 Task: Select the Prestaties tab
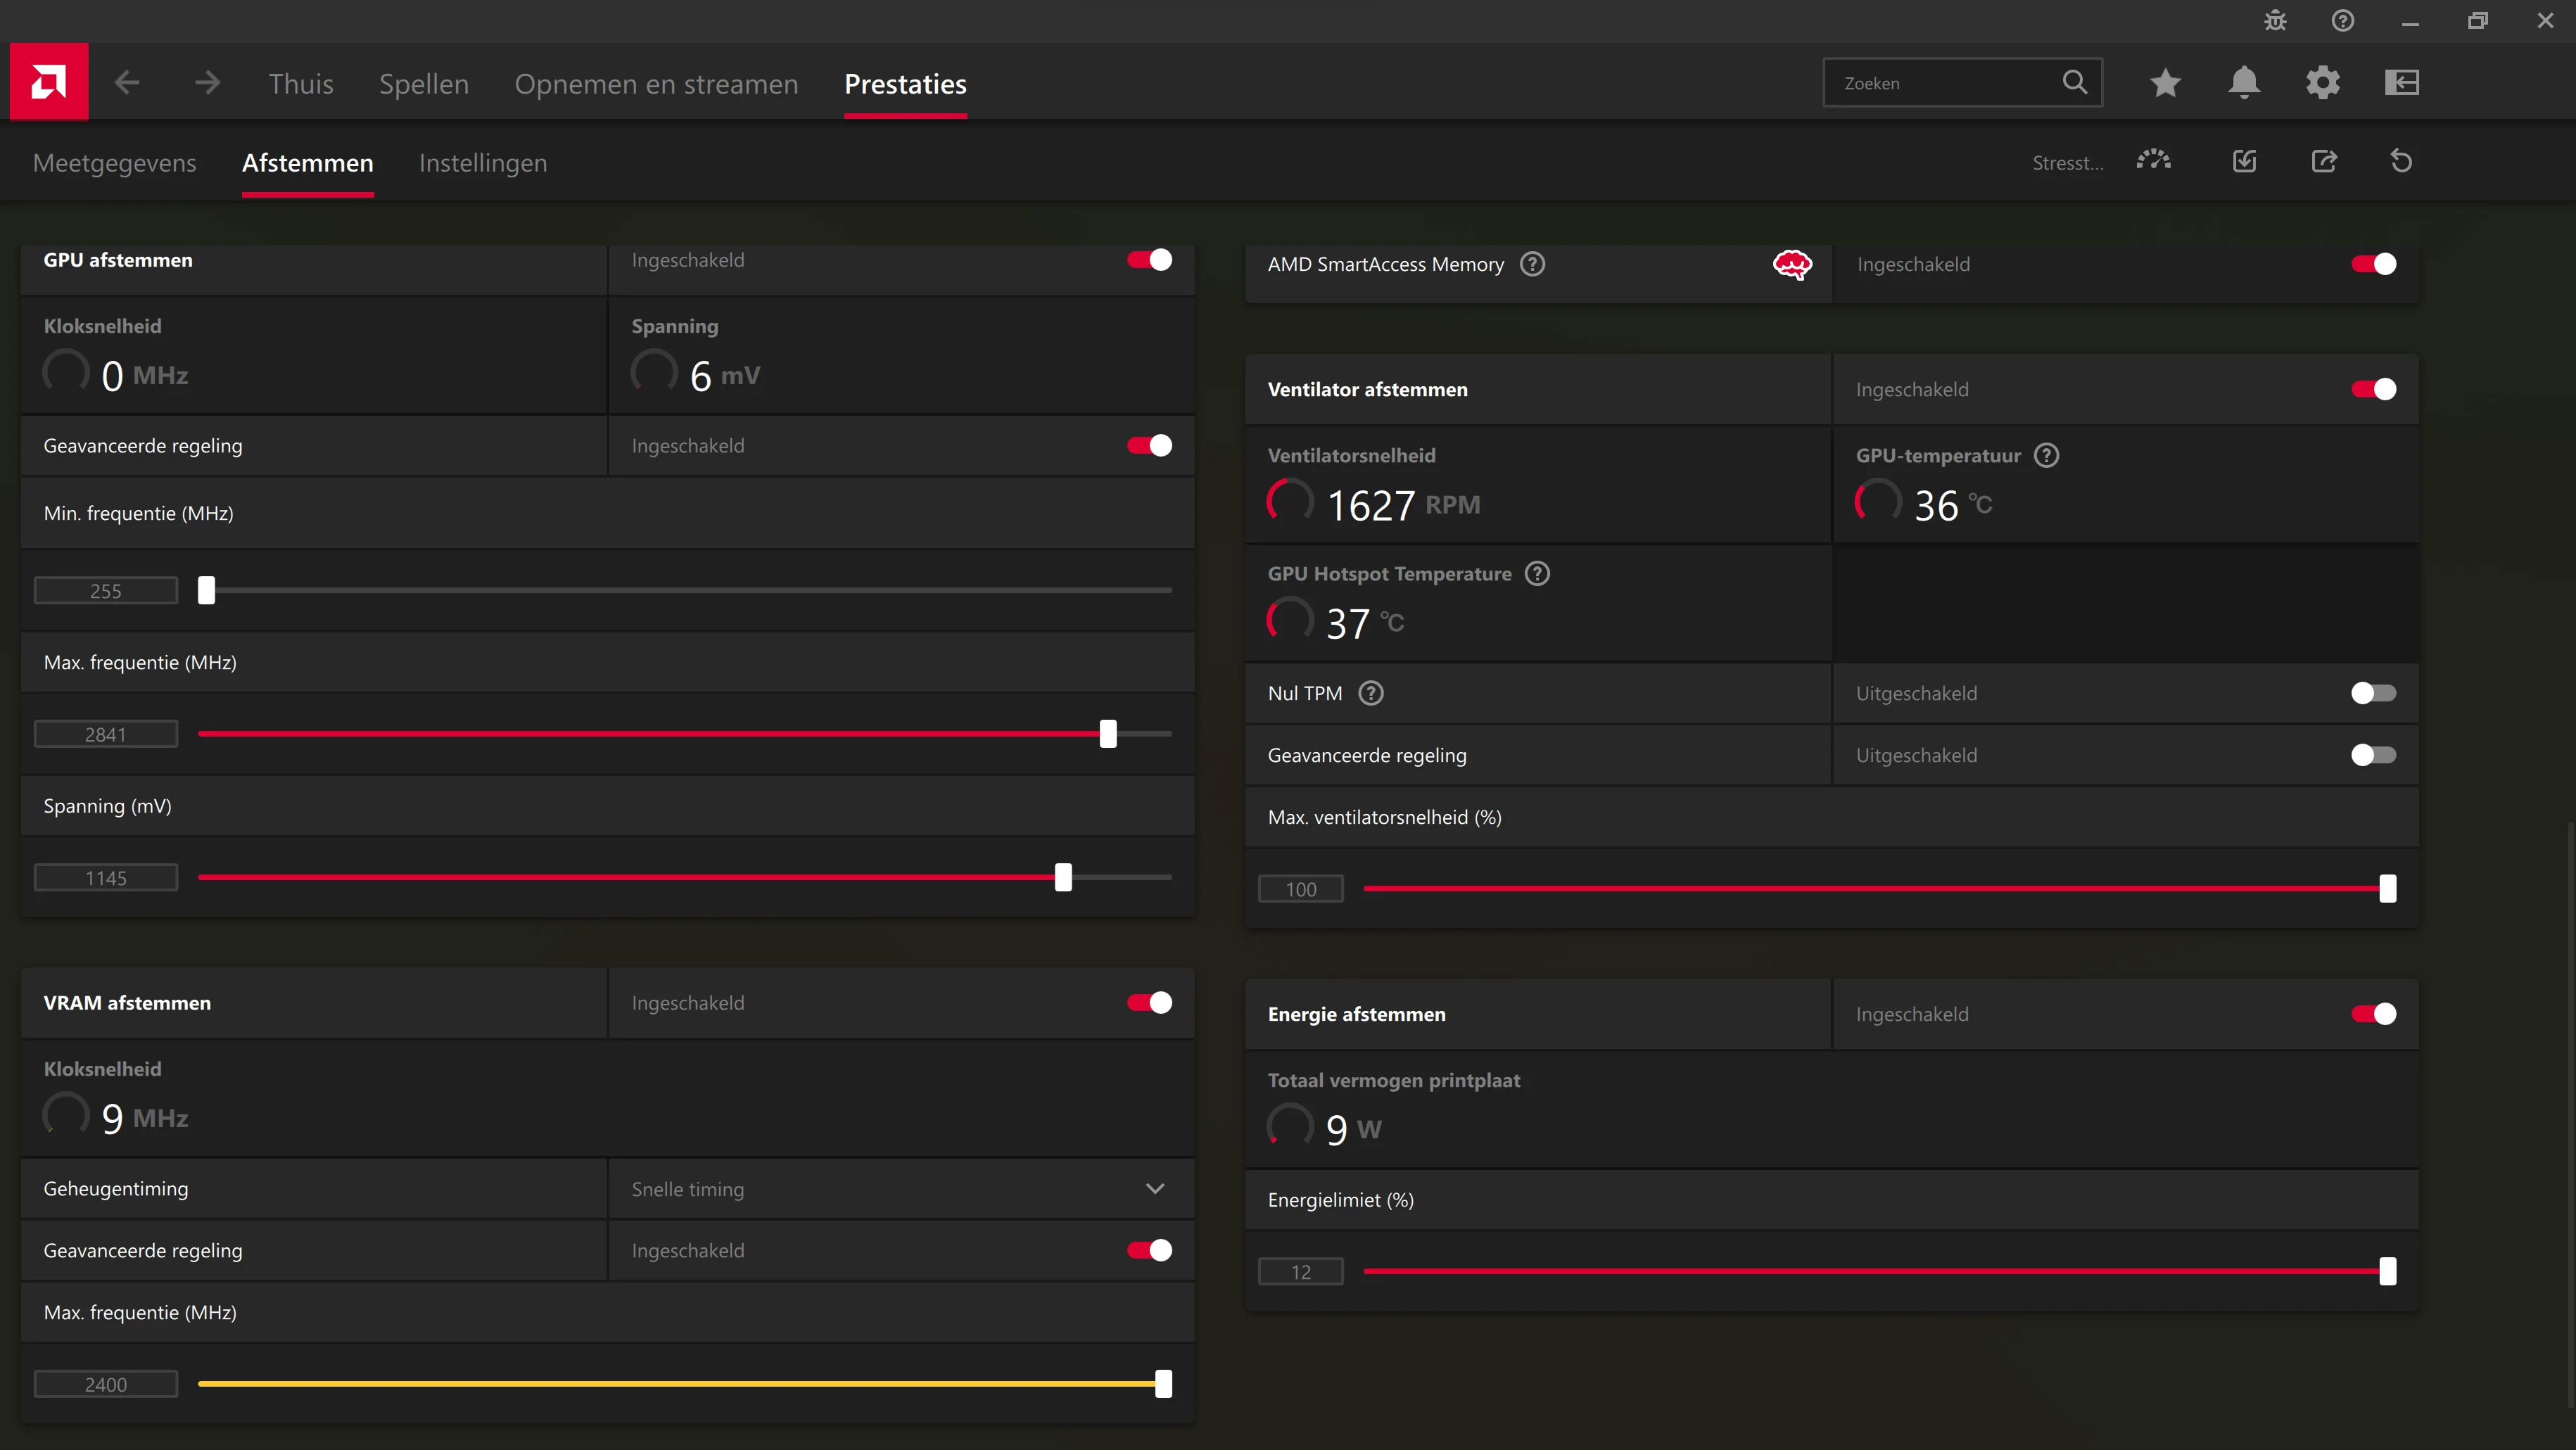905,84
